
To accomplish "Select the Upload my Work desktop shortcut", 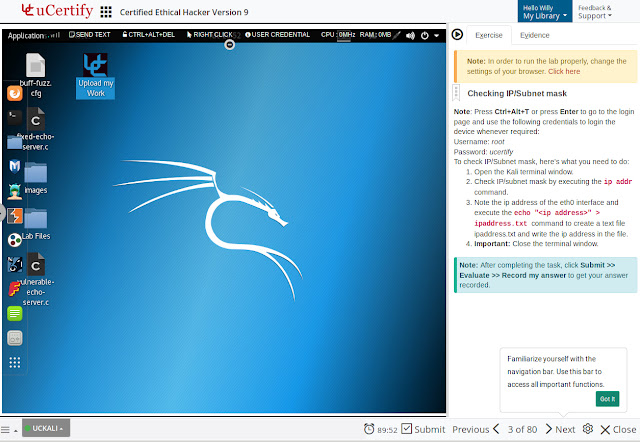I will tap(96, 76).
